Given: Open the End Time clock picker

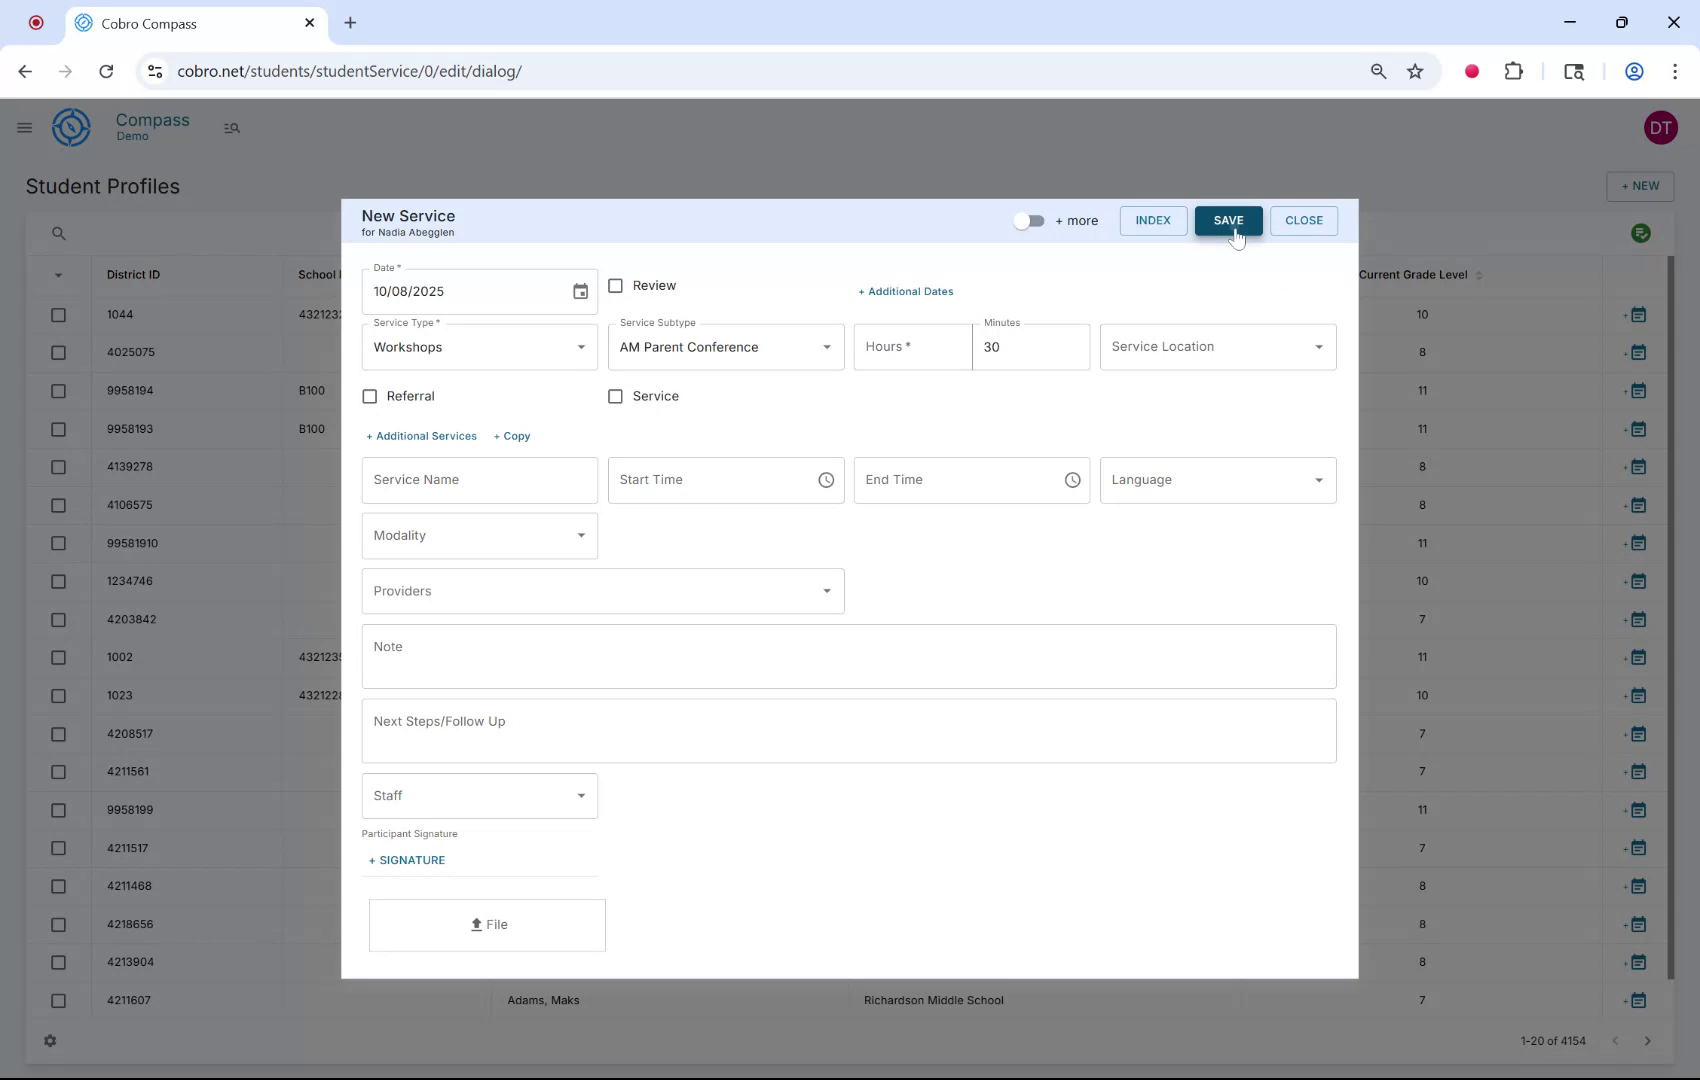Looking at the screenshot, I should [x=1072, y=480].
